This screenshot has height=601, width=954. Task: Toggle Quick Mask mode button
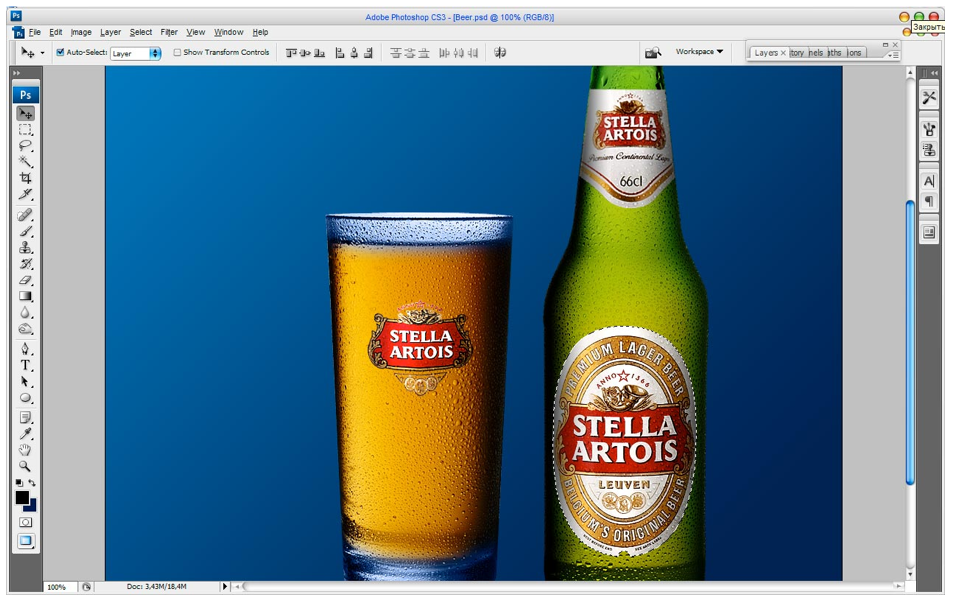tap(26, 522)
